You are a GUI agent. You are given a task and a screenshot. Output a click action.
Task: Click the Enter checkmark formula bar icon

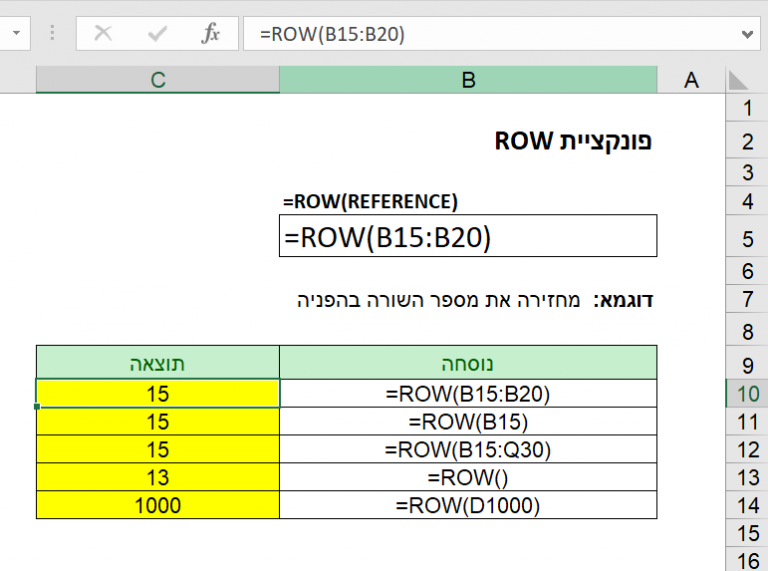[157, 34]
